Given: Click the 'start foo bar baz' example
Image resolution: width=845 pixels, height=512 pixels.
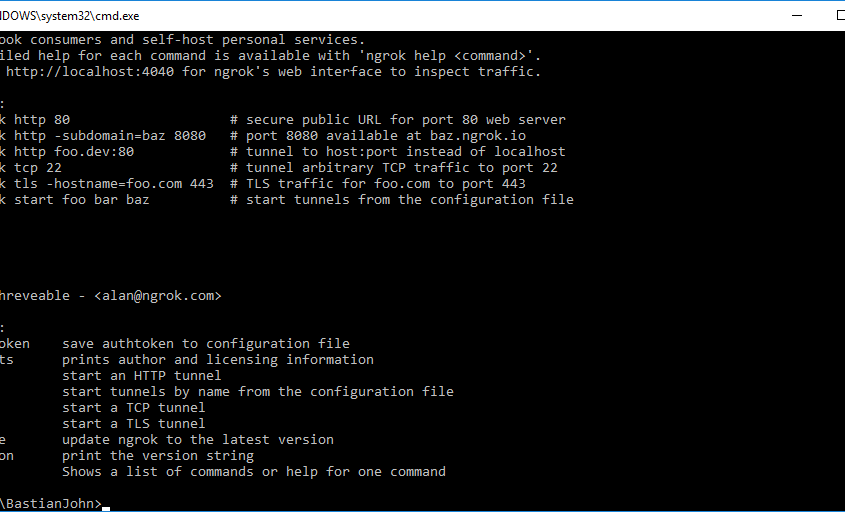Looking at the screenshot, I should tap(81, 199).
